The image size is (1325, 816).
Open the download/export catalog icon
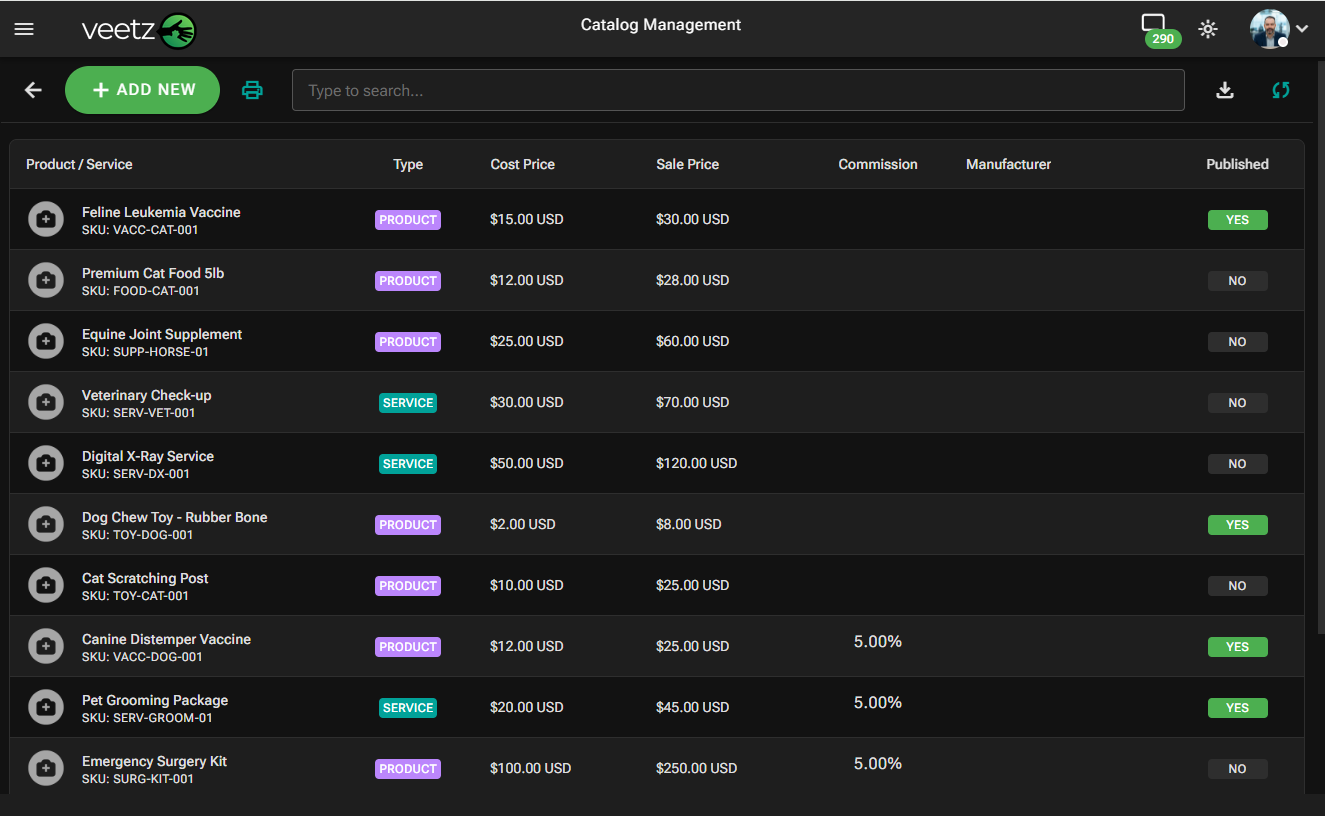tap(1224, 90)
